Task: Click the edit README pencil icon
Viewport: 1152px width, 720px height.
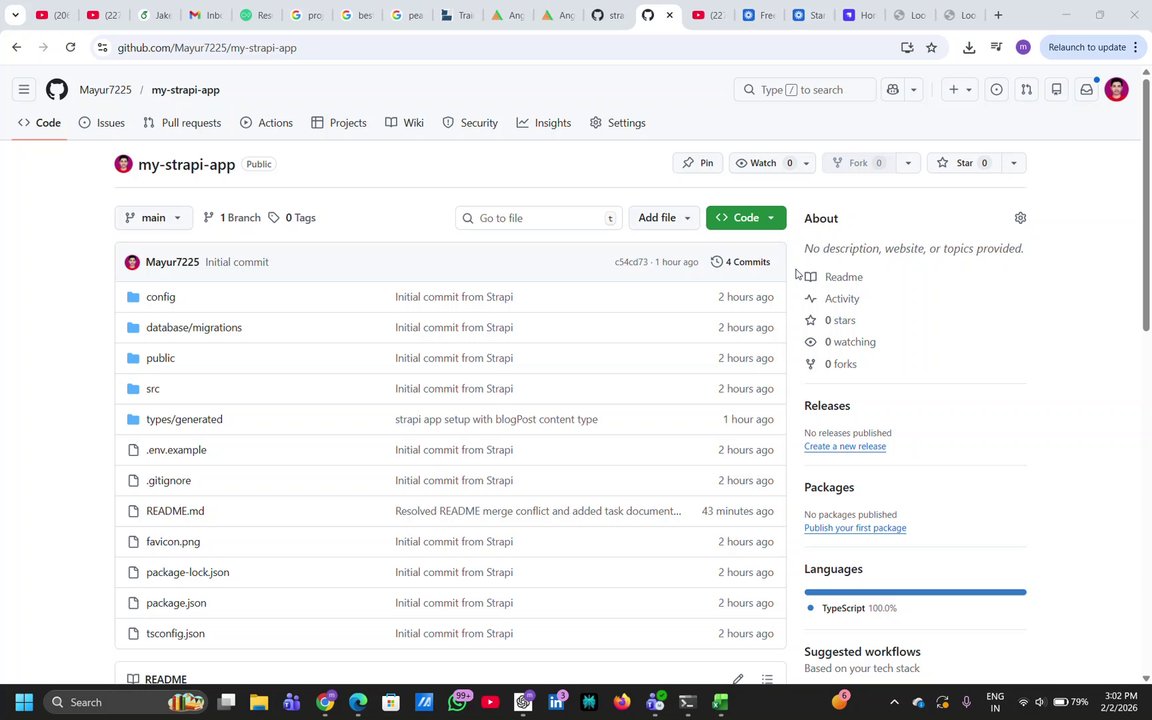Action: (738, 679)
